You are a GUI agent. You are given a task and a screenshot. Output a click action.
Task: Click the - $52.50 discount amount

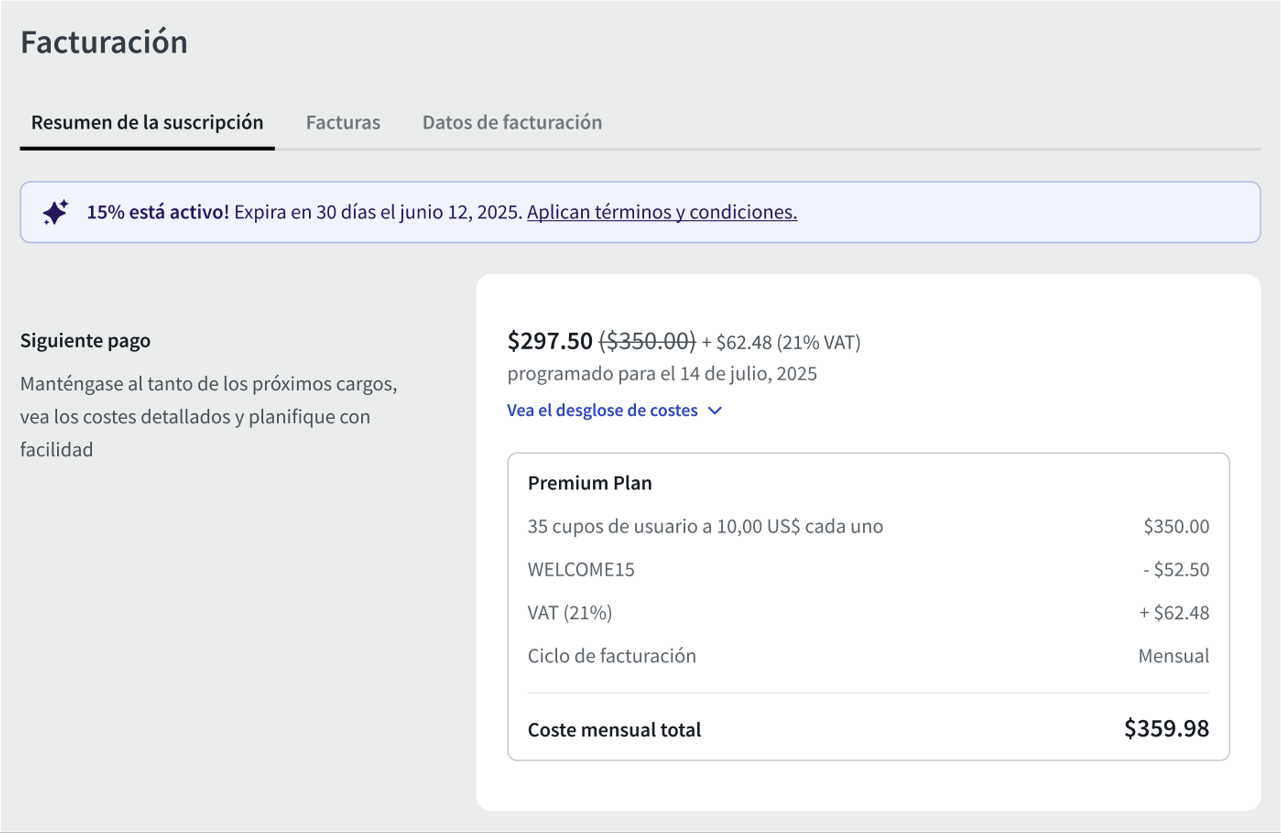click(1175, 570)
